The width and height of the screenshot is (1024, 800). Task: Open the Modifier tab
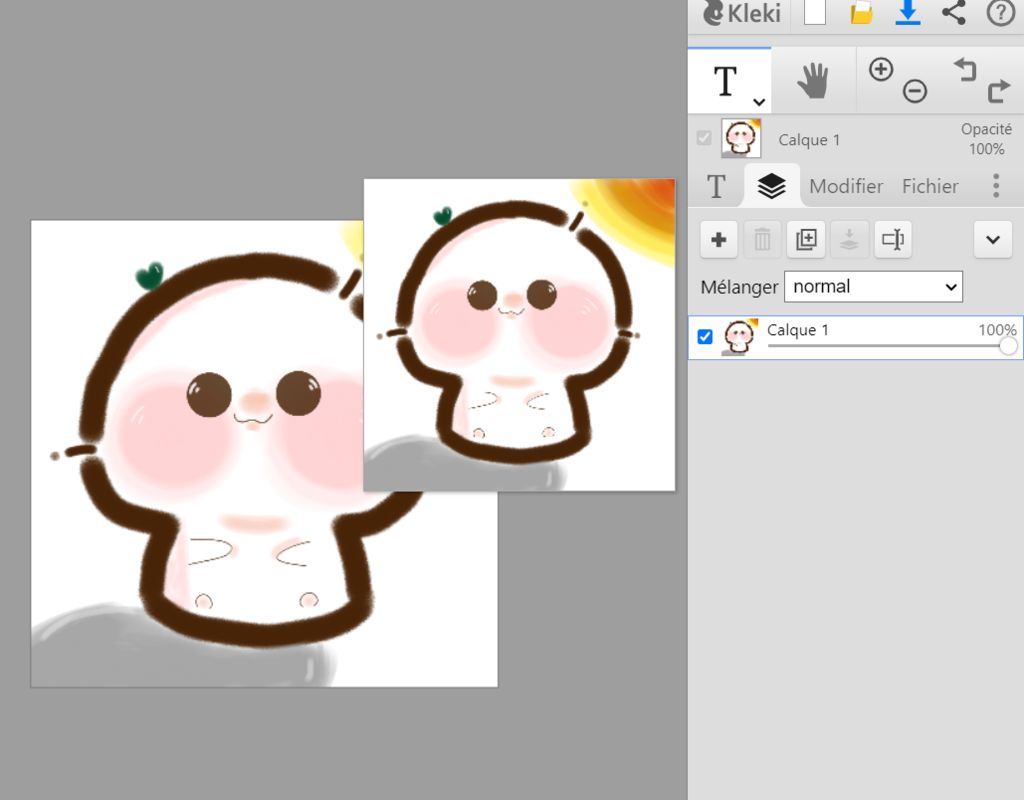point(846,186)
